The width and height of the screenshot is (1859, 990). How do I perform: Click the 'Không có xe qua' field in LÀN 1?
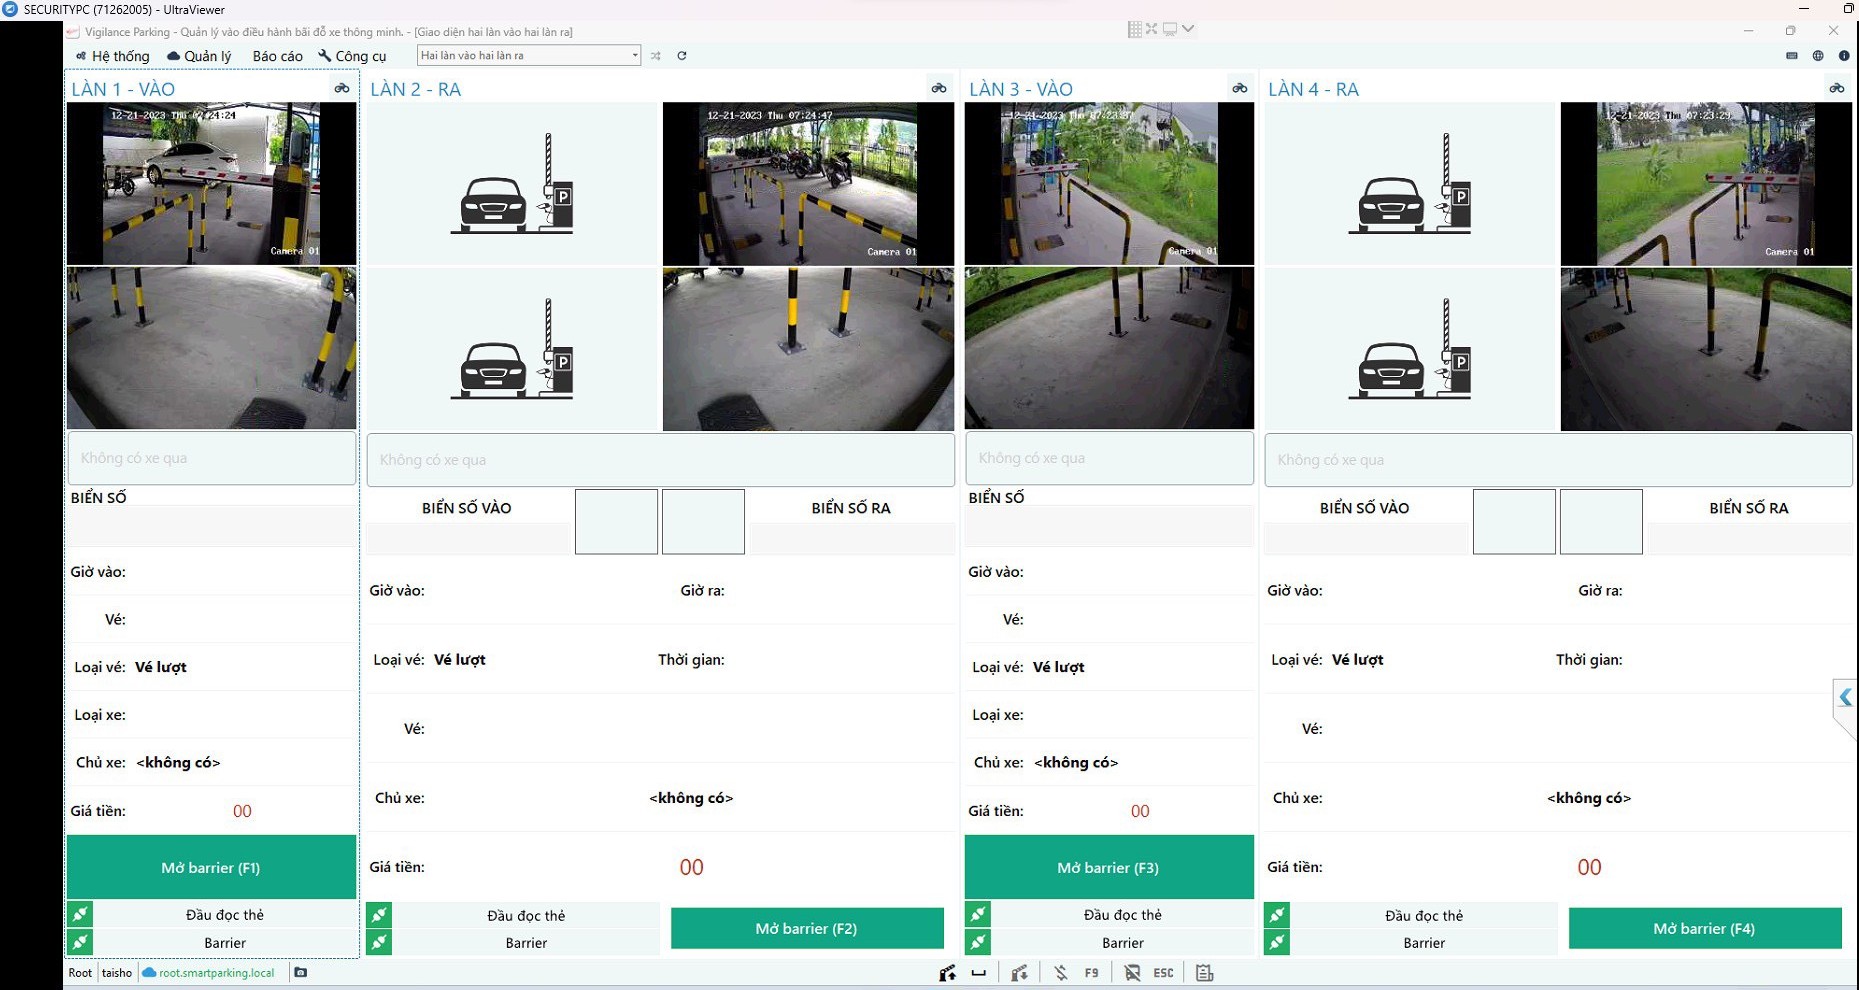click(211, 458)
